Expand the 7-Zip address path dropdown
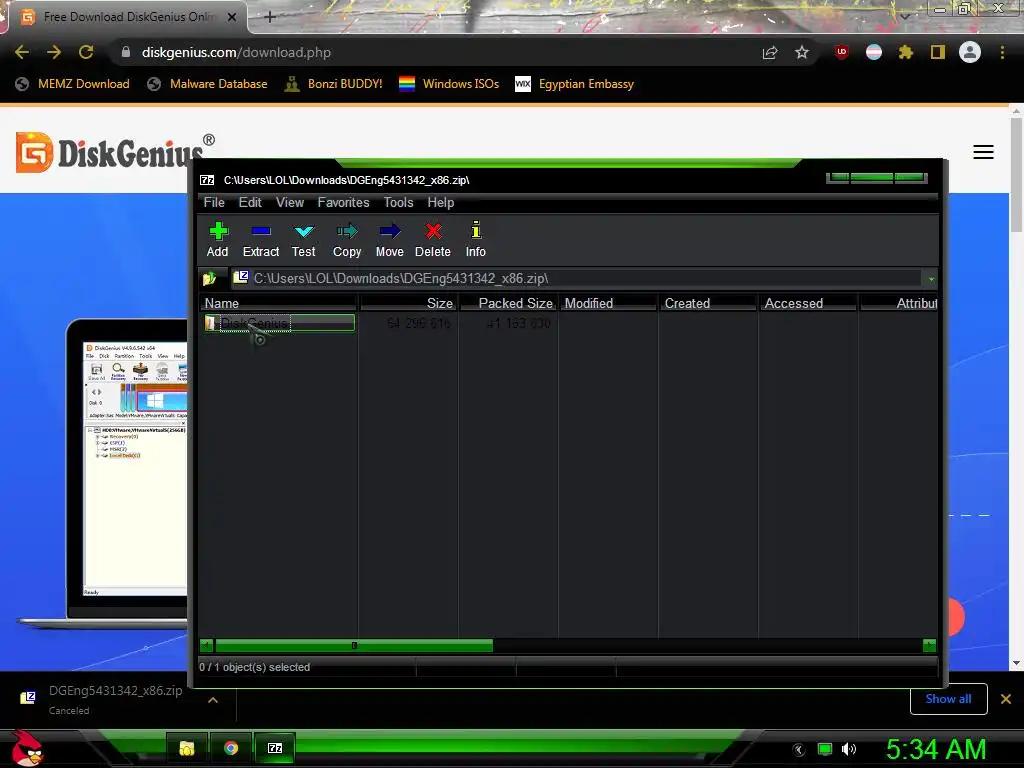Screen dimensions: 1024x768 (x=931, y=279)
